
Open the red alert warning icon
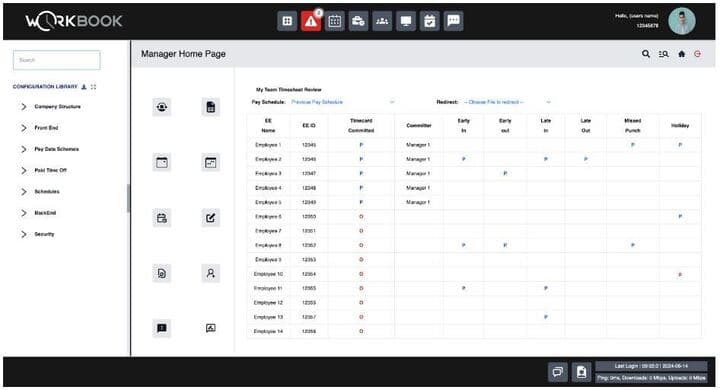click(x=311, y=21)
